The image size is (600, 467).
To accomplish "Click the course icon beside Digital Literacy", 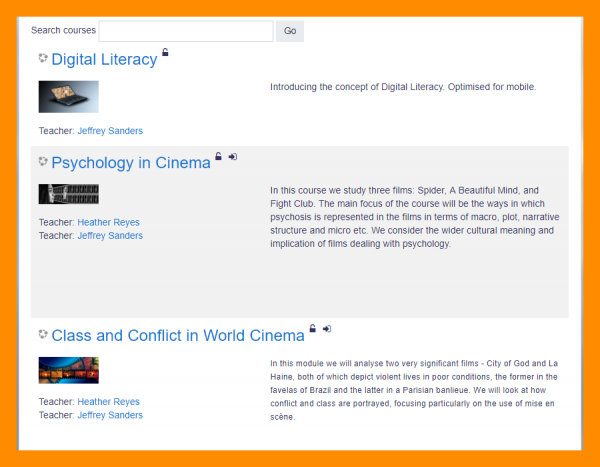I will click(43, 59).
